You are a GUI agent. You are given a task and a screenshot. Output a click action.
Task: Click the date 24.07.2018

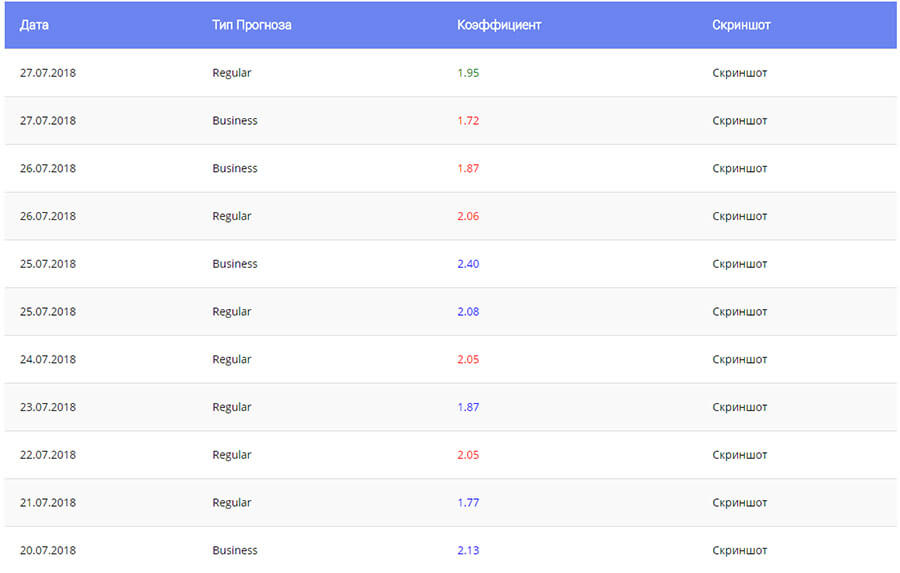[48, 359]
